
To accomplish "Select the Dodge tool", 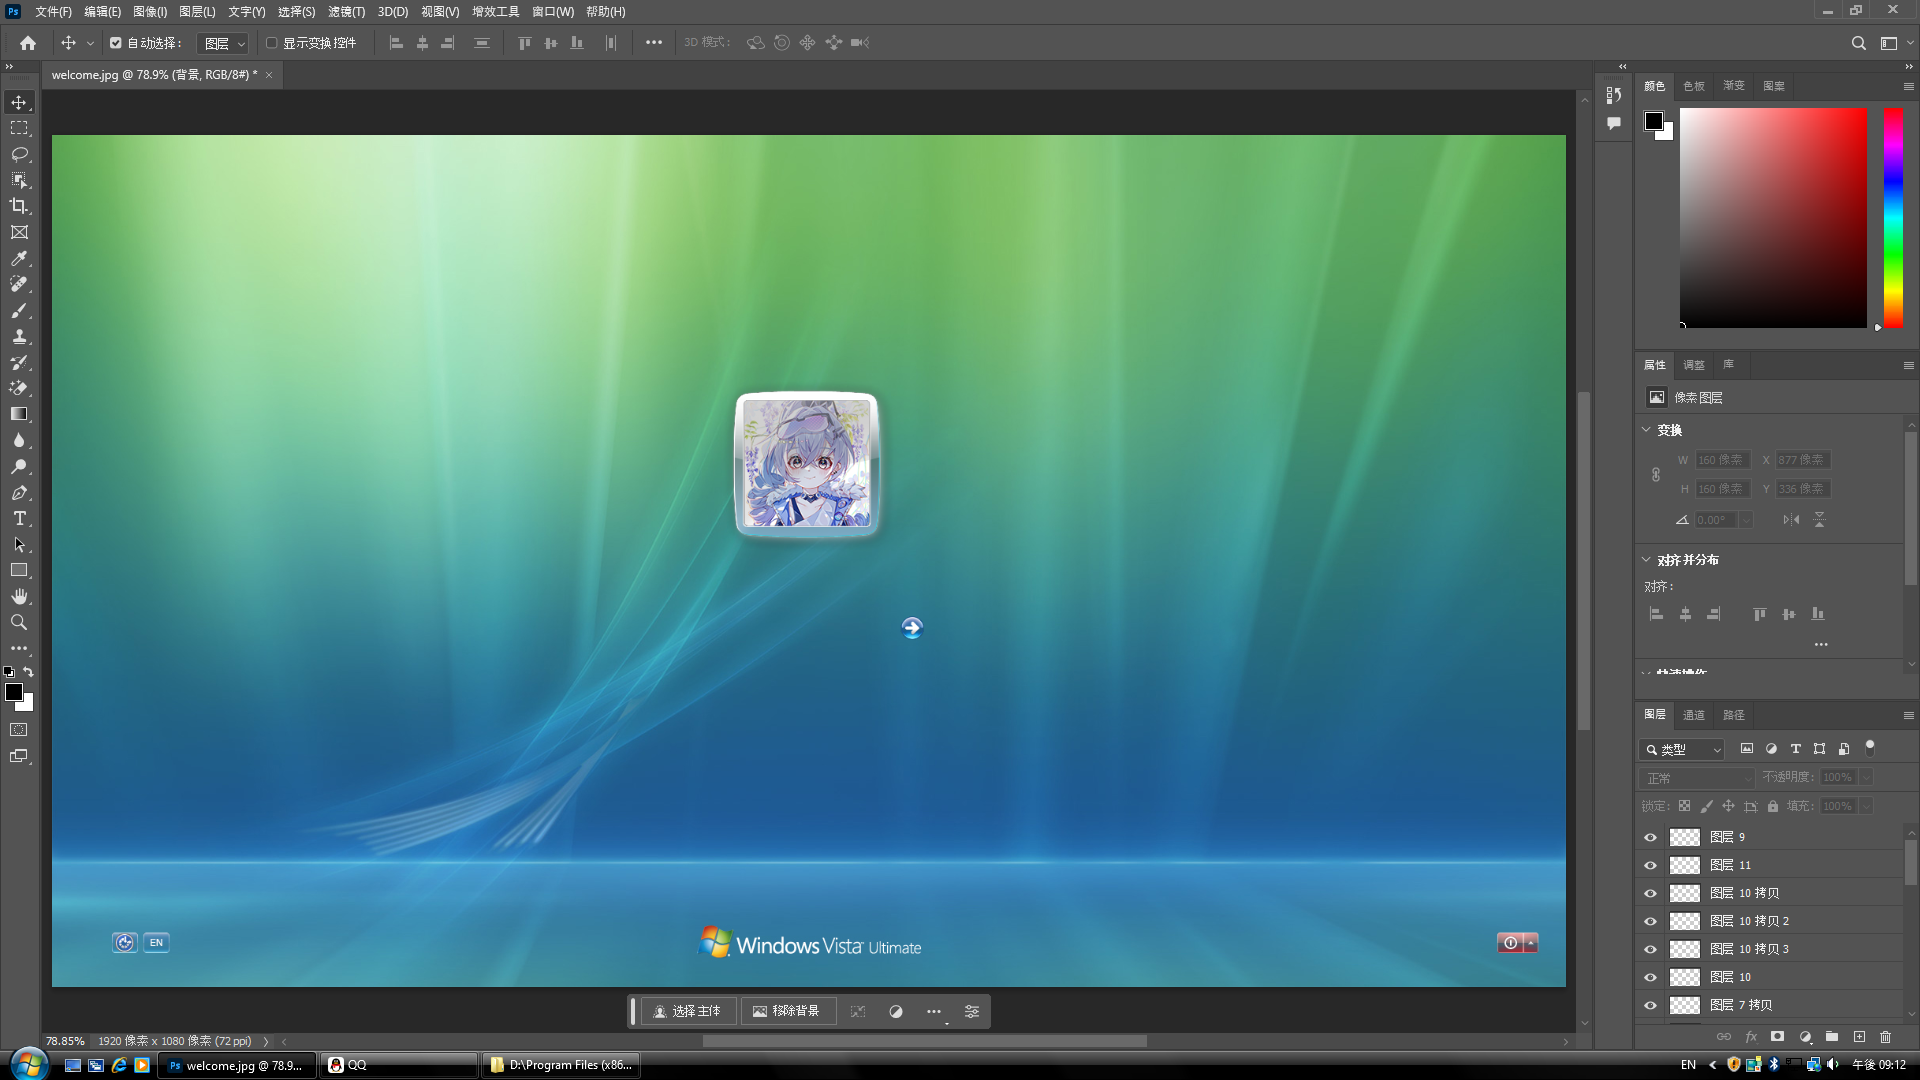I will pos(19,466).
